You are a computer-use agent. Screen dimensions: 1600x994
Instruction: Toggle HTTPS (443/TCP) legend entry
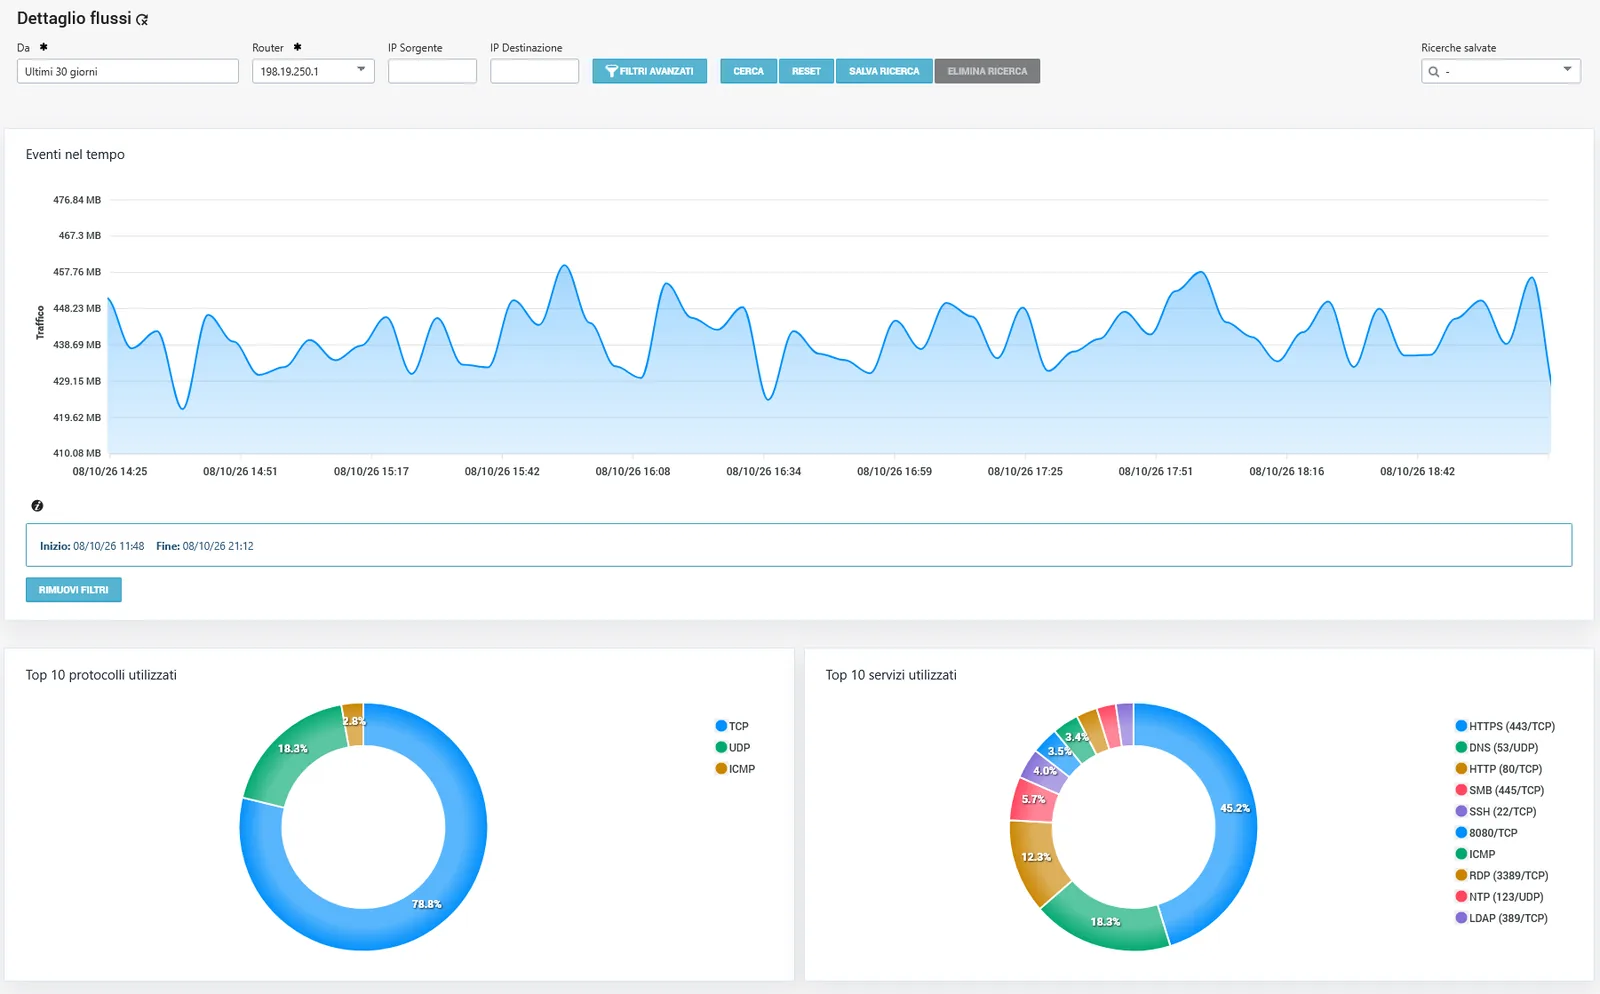tap(1505, 726)
